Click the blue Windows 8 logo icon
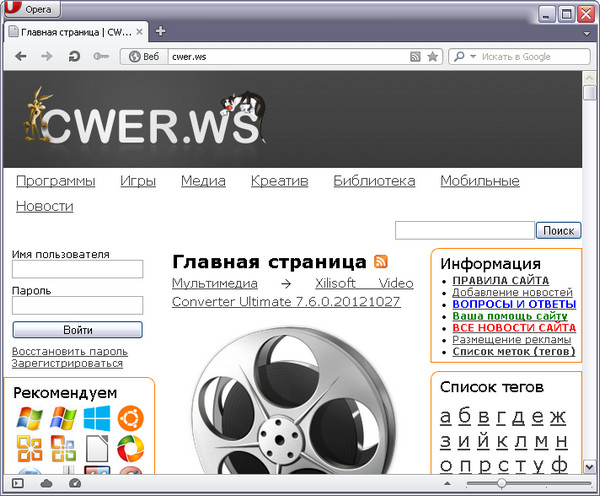Image resolution: width=600 pixels, height=496 pixels. [97, 418]
